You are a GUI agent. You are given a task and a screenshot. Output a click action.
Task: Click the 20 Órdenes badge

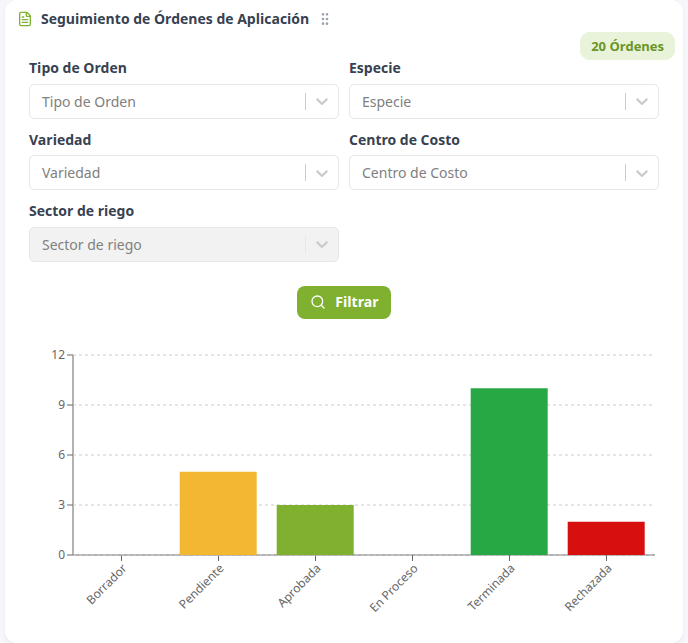pos(627,46)
